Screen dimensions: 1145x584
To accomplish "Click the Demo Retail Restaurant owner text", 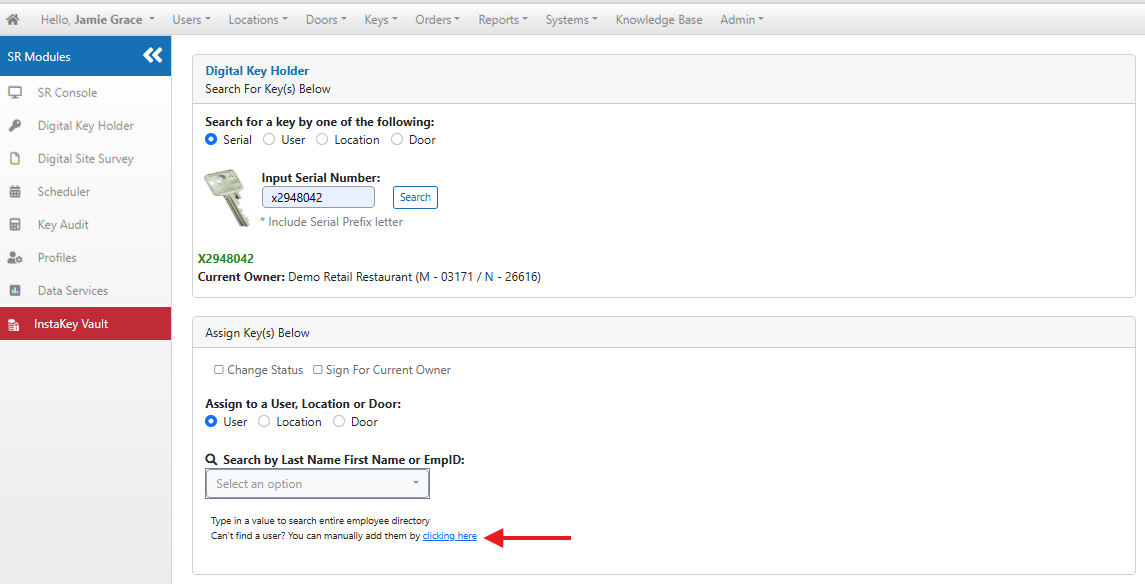I will click(x=414, y=277).
